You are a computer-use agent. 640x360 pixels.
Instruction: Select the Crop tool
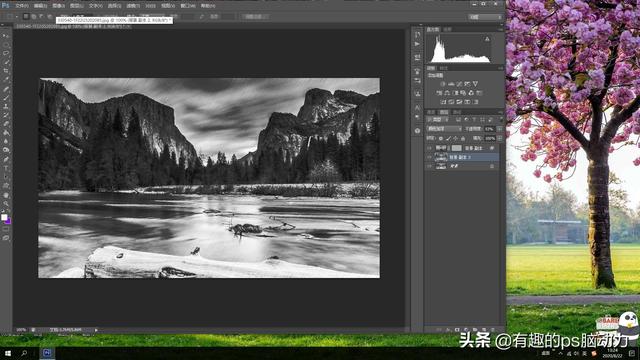click(6, 70)
